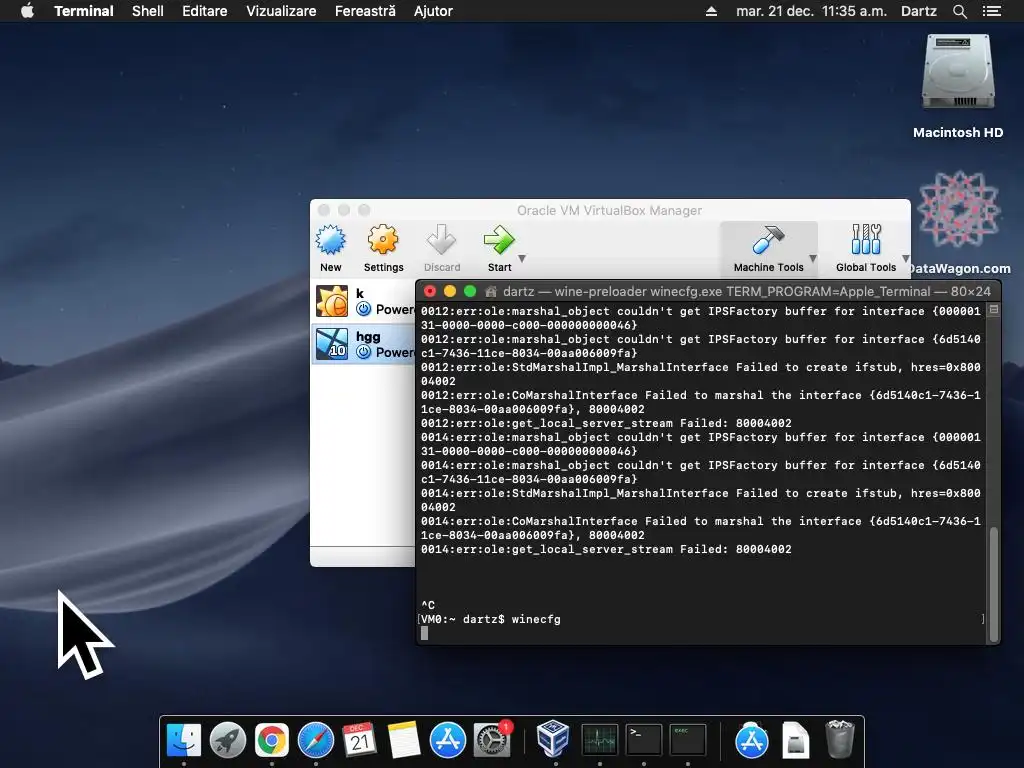Screen dimensions: 1024x768
Task: Minimize the Terminal window with yellow button
Action: tap(449, 291)
